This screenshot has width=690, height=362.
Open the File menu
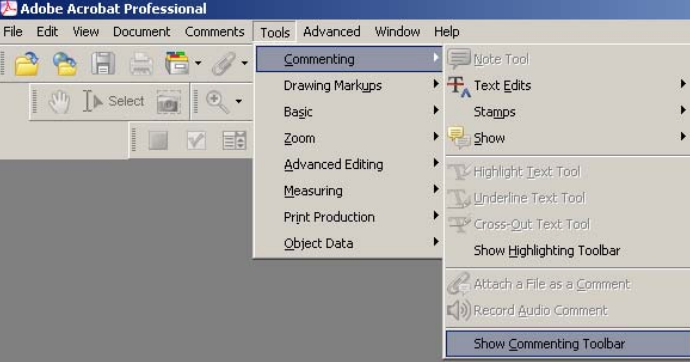[x=13, y=32]
